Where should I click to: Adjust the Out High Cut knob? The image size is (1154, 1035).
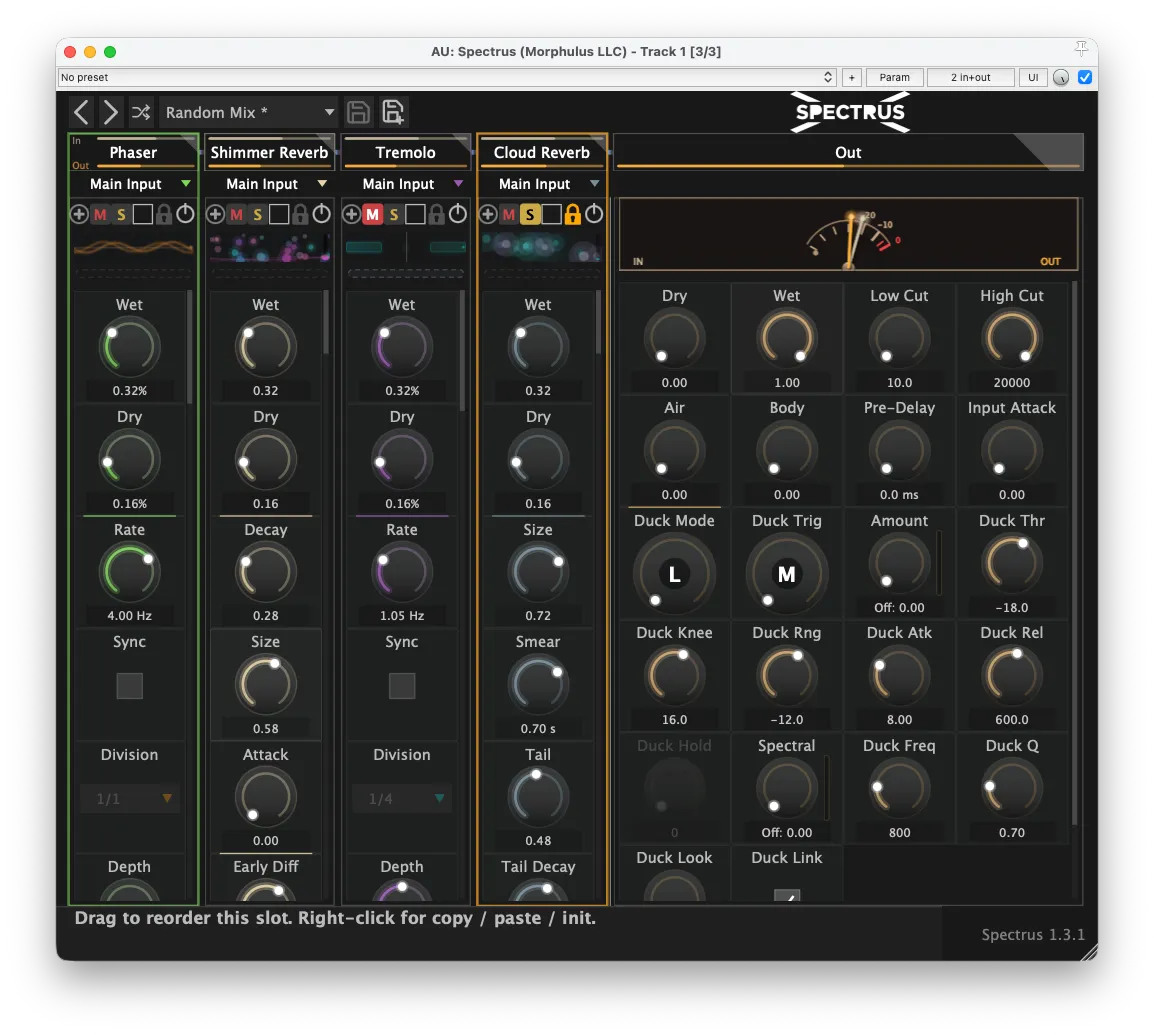point(1011,339)
